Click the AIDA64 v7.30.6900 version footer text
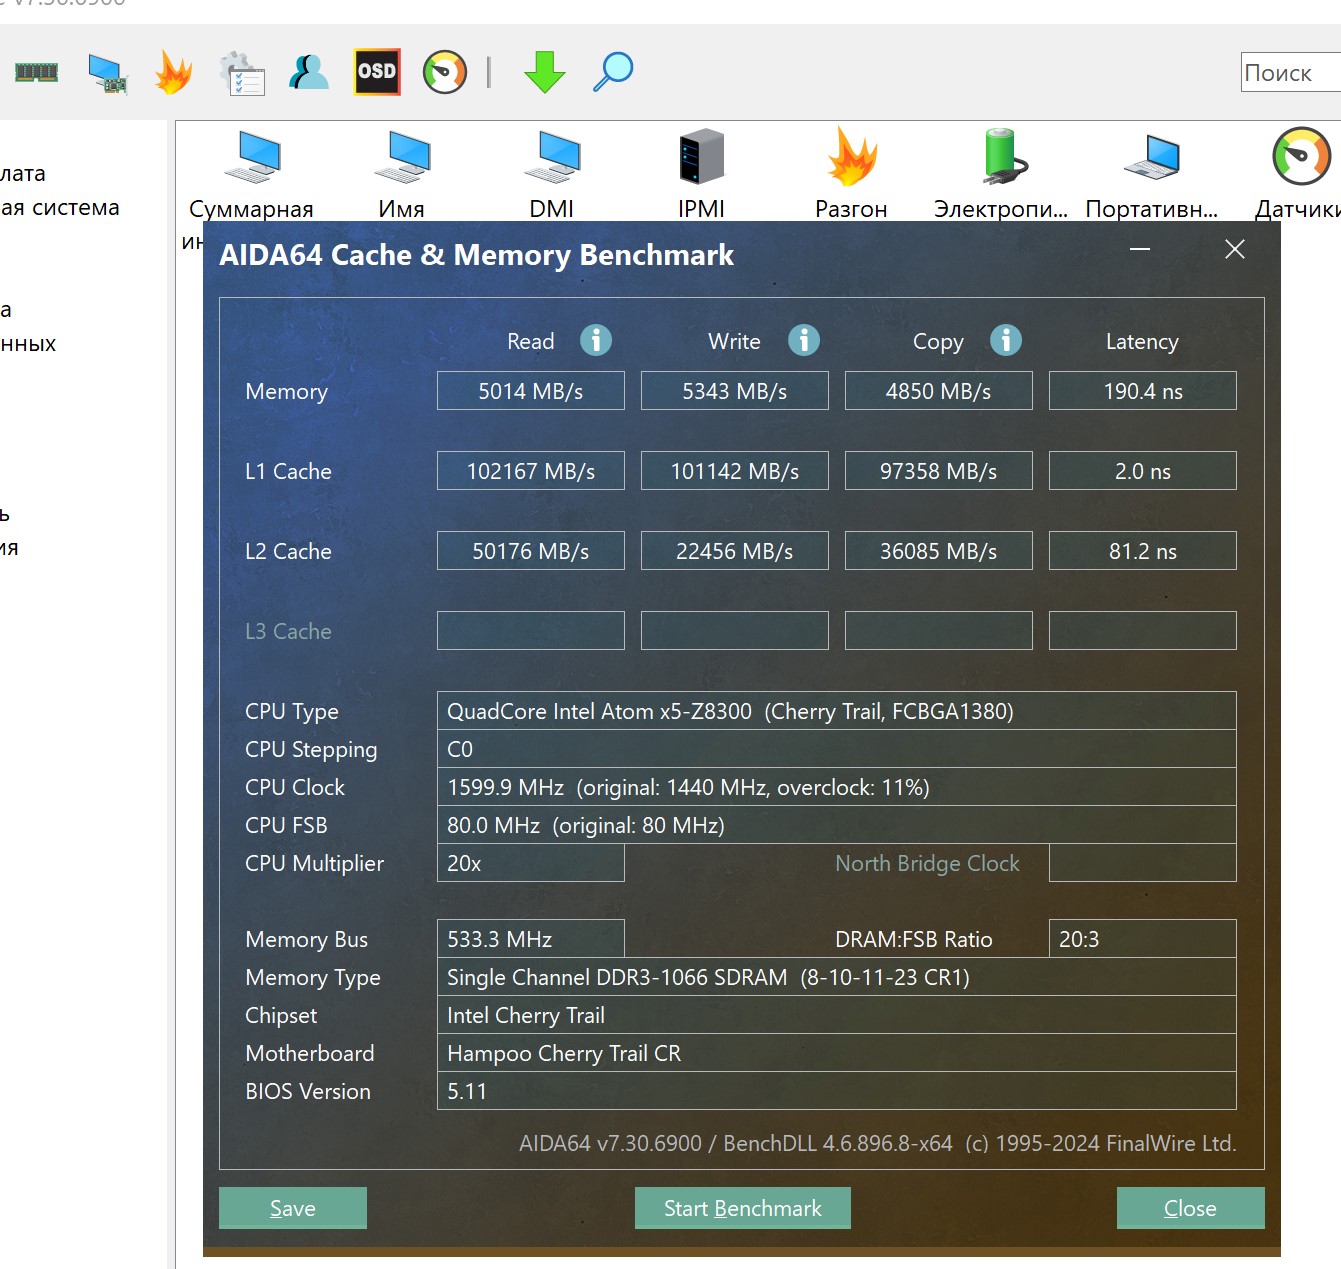 (878, 1143)
